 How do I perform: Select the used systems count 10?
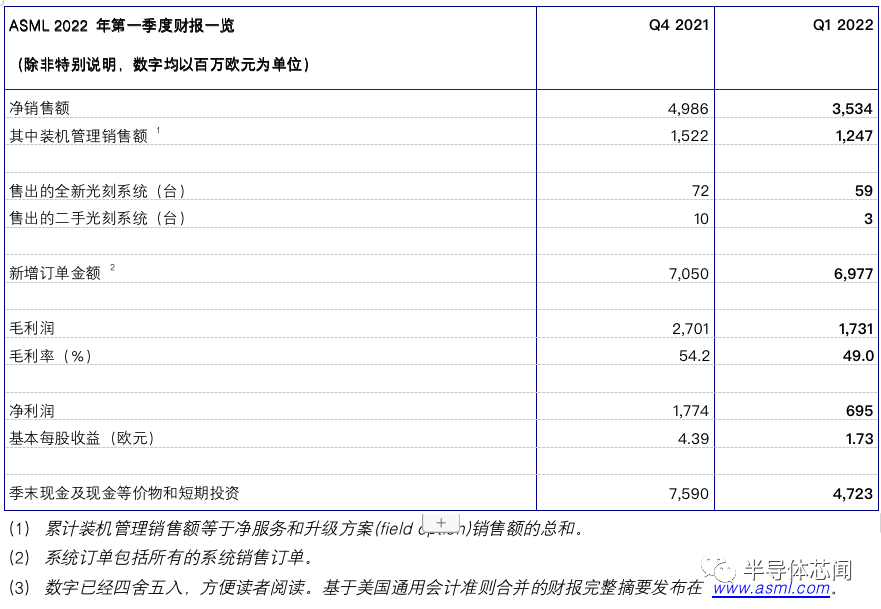point(701,219)
